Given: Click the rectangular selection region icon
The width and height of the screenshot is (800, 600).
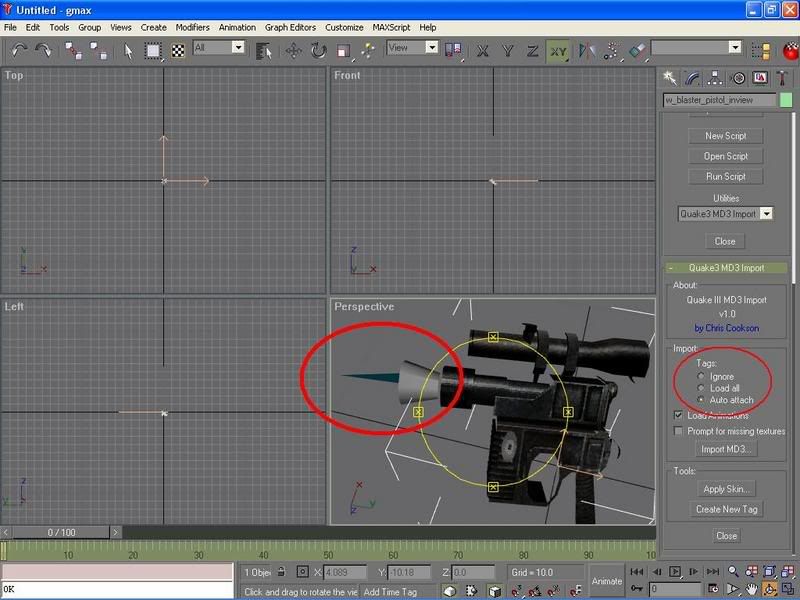Looking at the screenshot, I should click(x=153, y=51).
